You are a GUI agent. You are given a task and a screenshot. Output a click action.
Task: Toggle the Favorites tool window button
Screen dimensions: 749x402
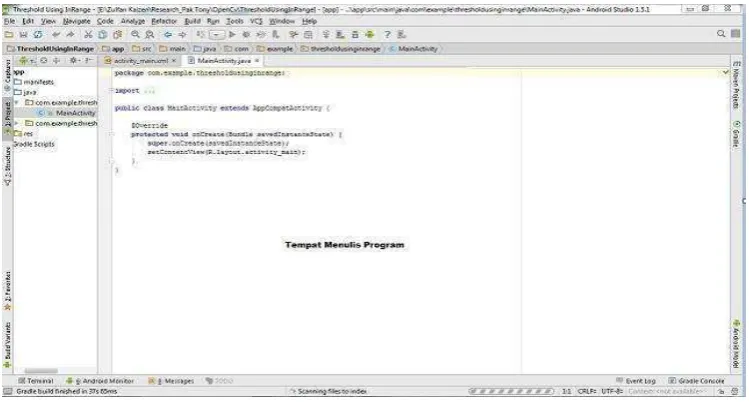pos(7,291)
